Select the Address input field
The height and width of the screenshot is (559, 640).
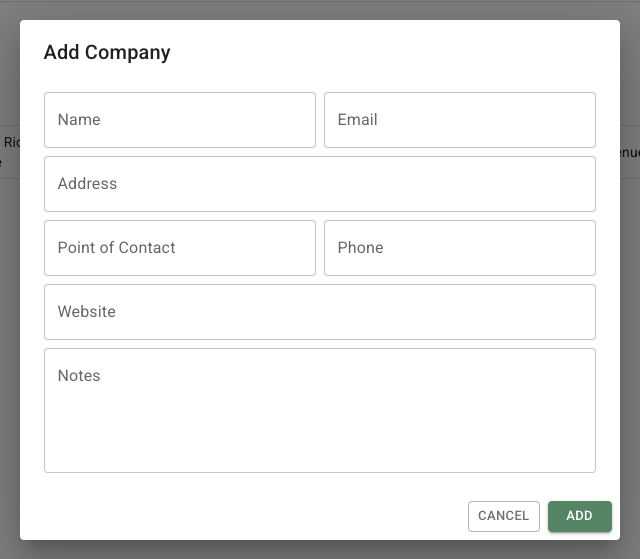click(320, 184)
